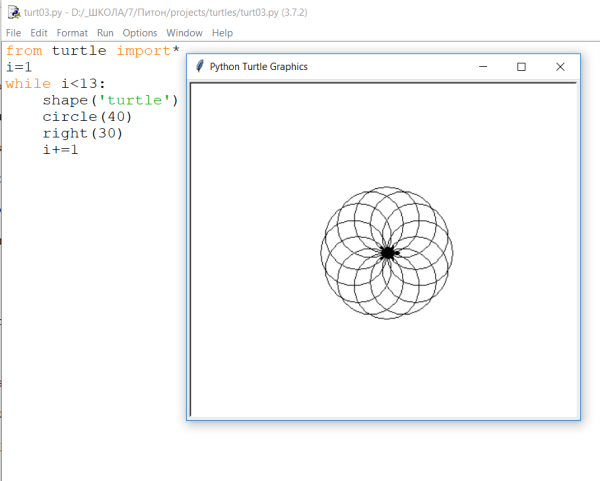Click the black turtle at the drawing's center

(x=388, y=253)
